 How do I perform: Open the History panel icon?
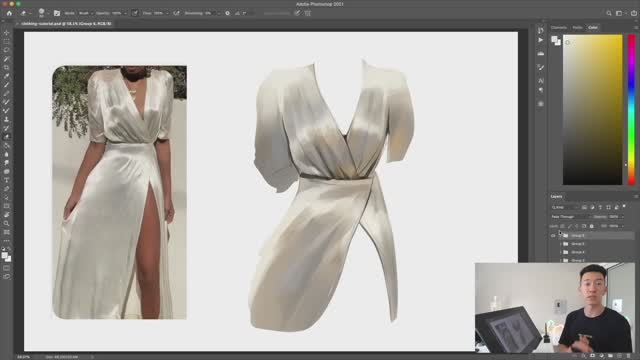tap(541, 31)
